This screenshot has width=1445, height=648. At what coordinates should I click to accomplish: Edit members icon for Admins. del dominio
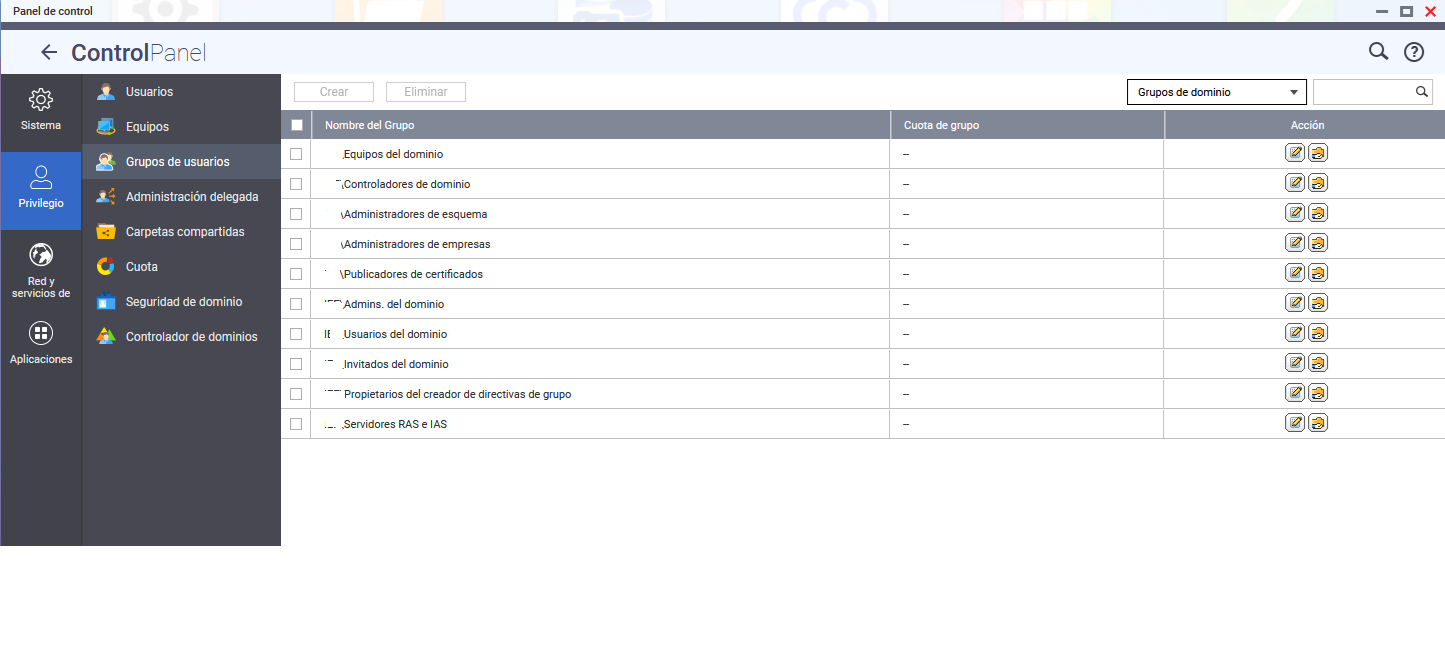click(1318, 304)
